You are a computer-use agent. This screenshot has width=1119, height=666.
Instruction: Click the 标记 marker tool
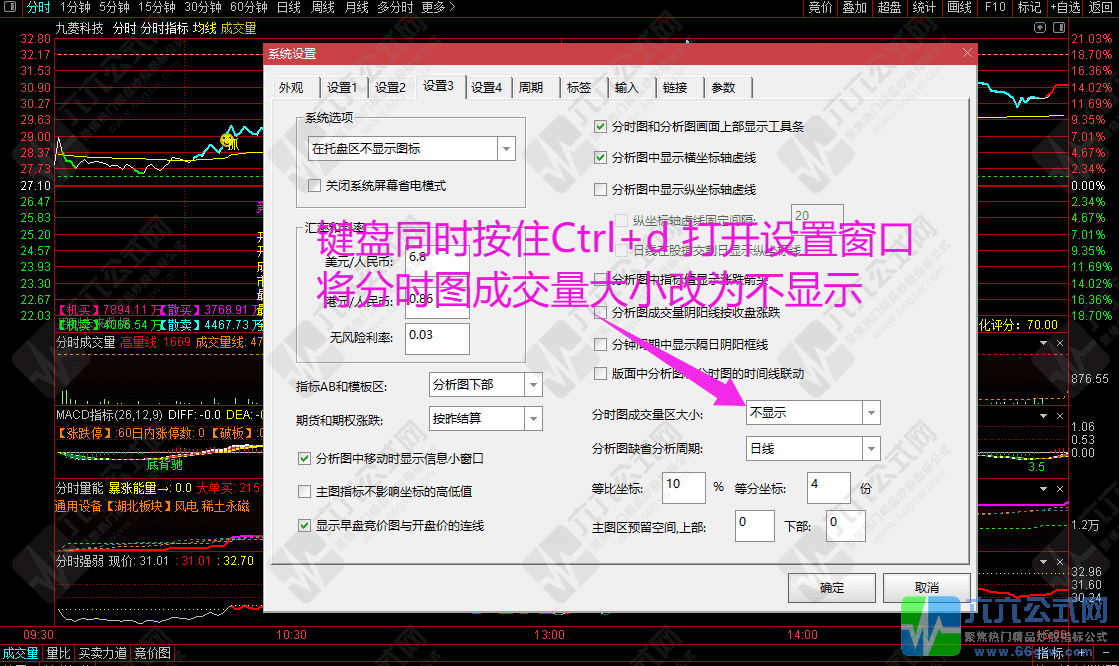click(1028, 8)
